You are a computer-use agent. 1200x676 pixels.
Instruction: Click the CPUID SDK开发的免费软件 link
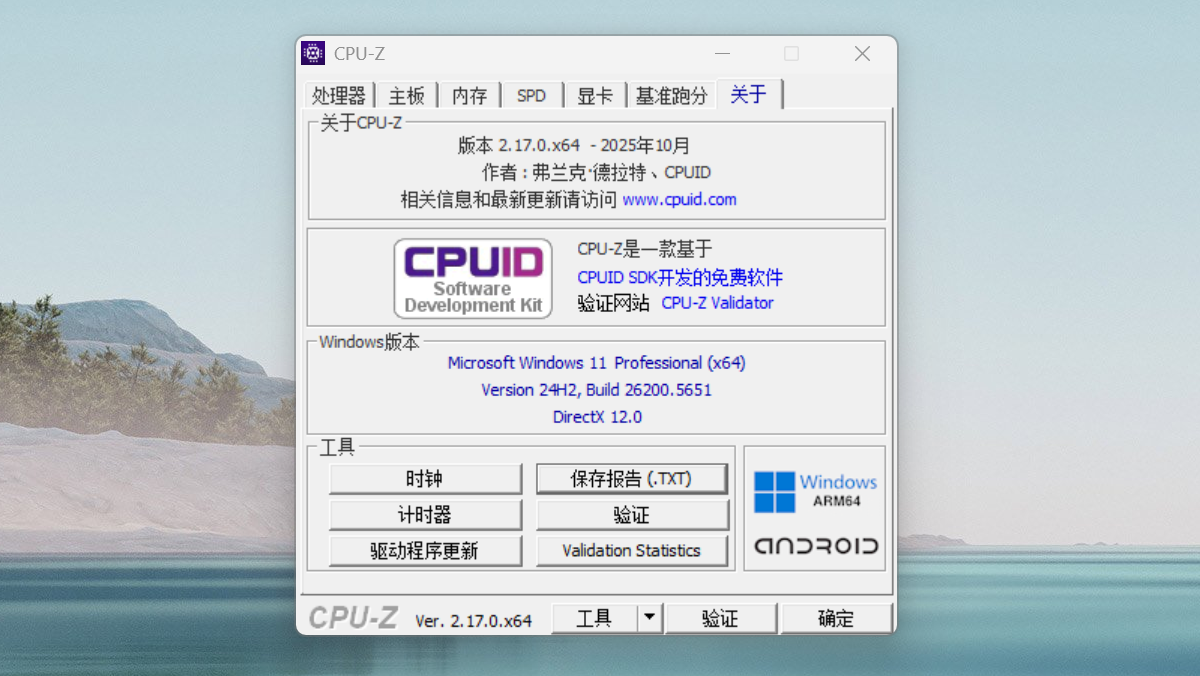tap(680, 277)
